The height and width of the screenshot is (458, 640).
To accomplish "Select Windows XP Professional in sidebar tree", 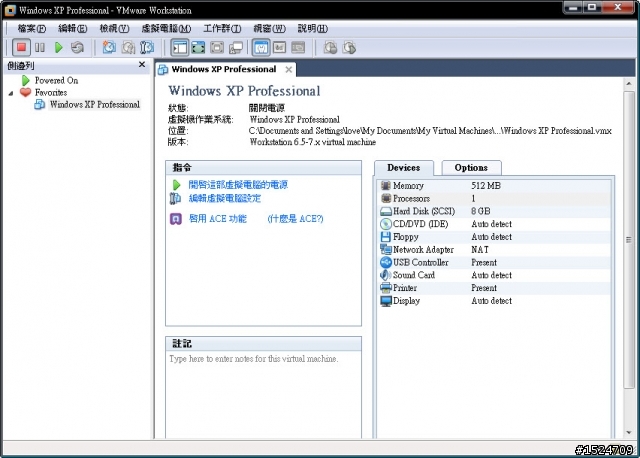I will (94, 104).
